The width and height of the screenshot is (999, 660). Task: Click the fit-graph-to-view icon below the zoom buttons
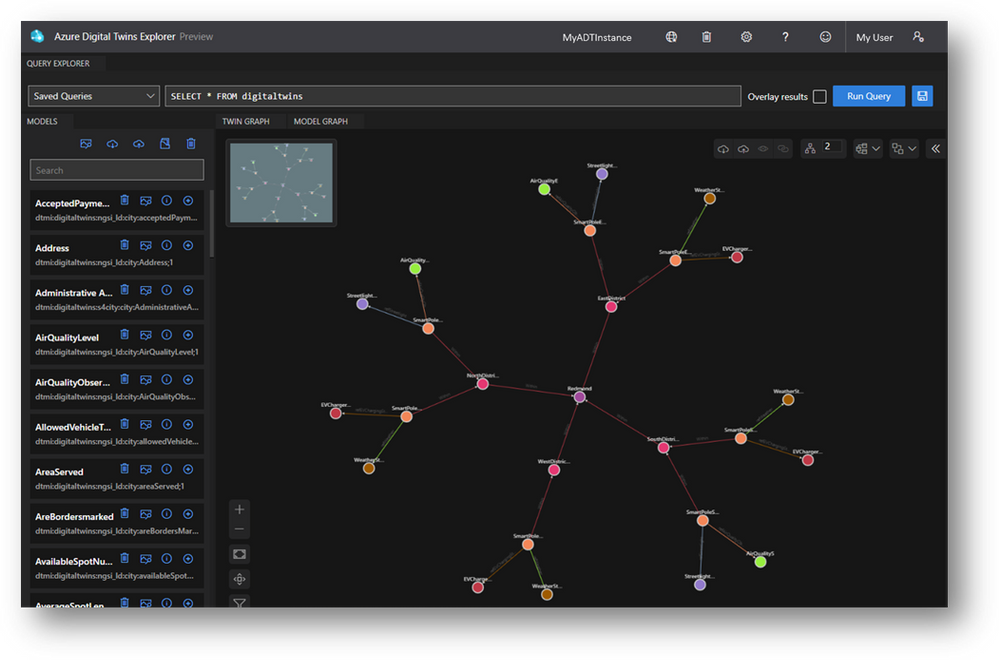click(240, 554)
